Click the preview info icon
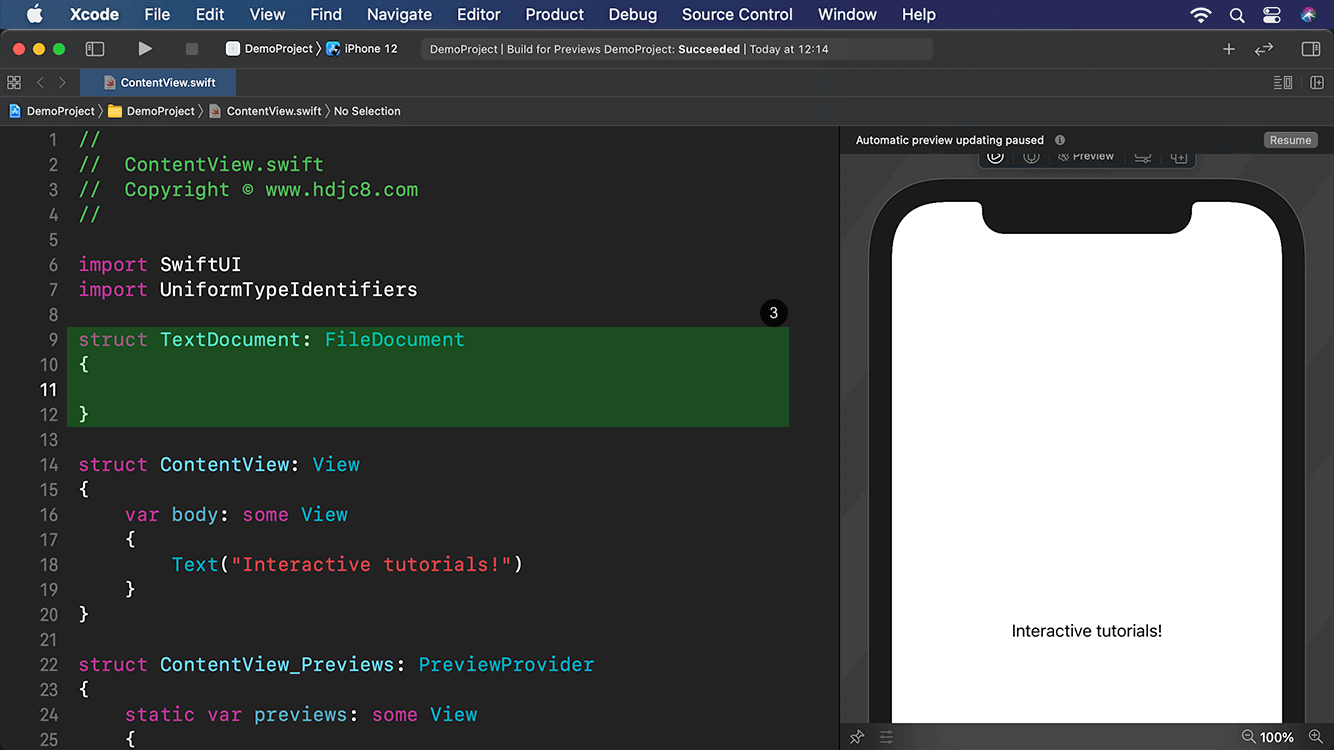 pos(1060,140)
